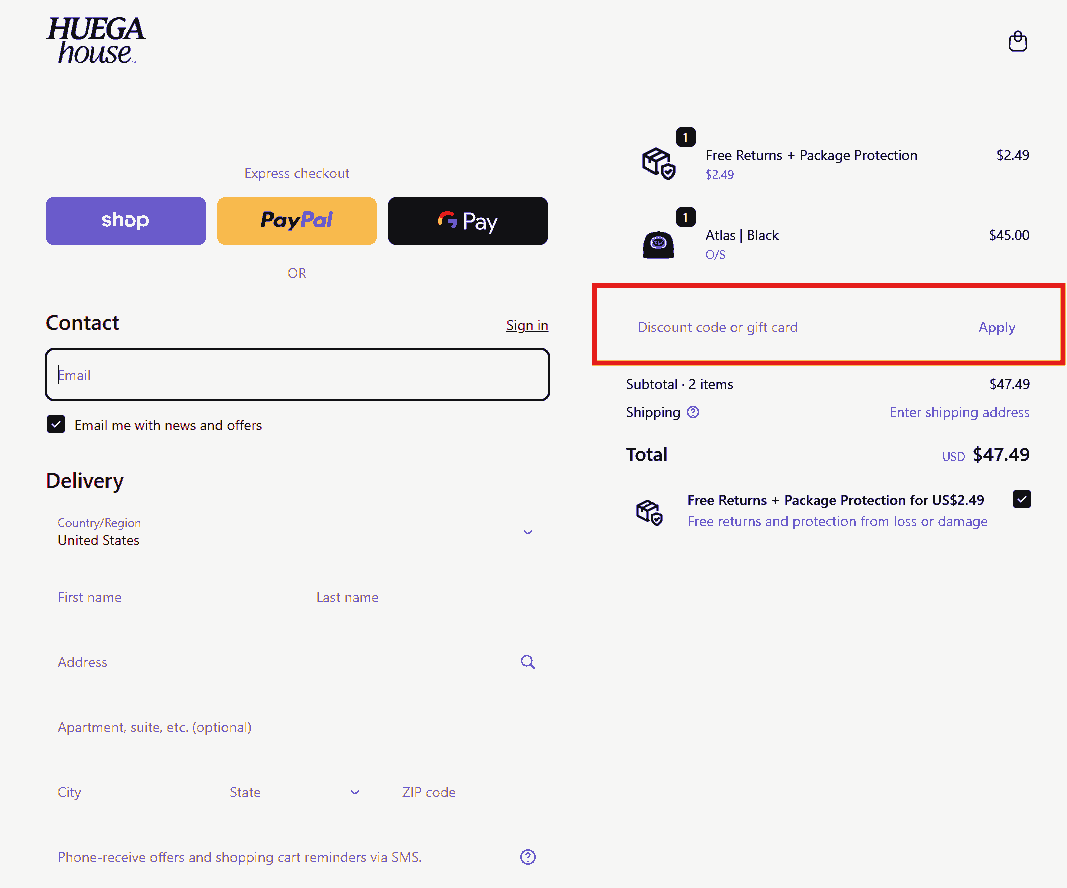Viewport: 1067px width, 888px height.
Task: Toggle the Free Returns + Package Protection checkbox
Action: (1021, 499)
